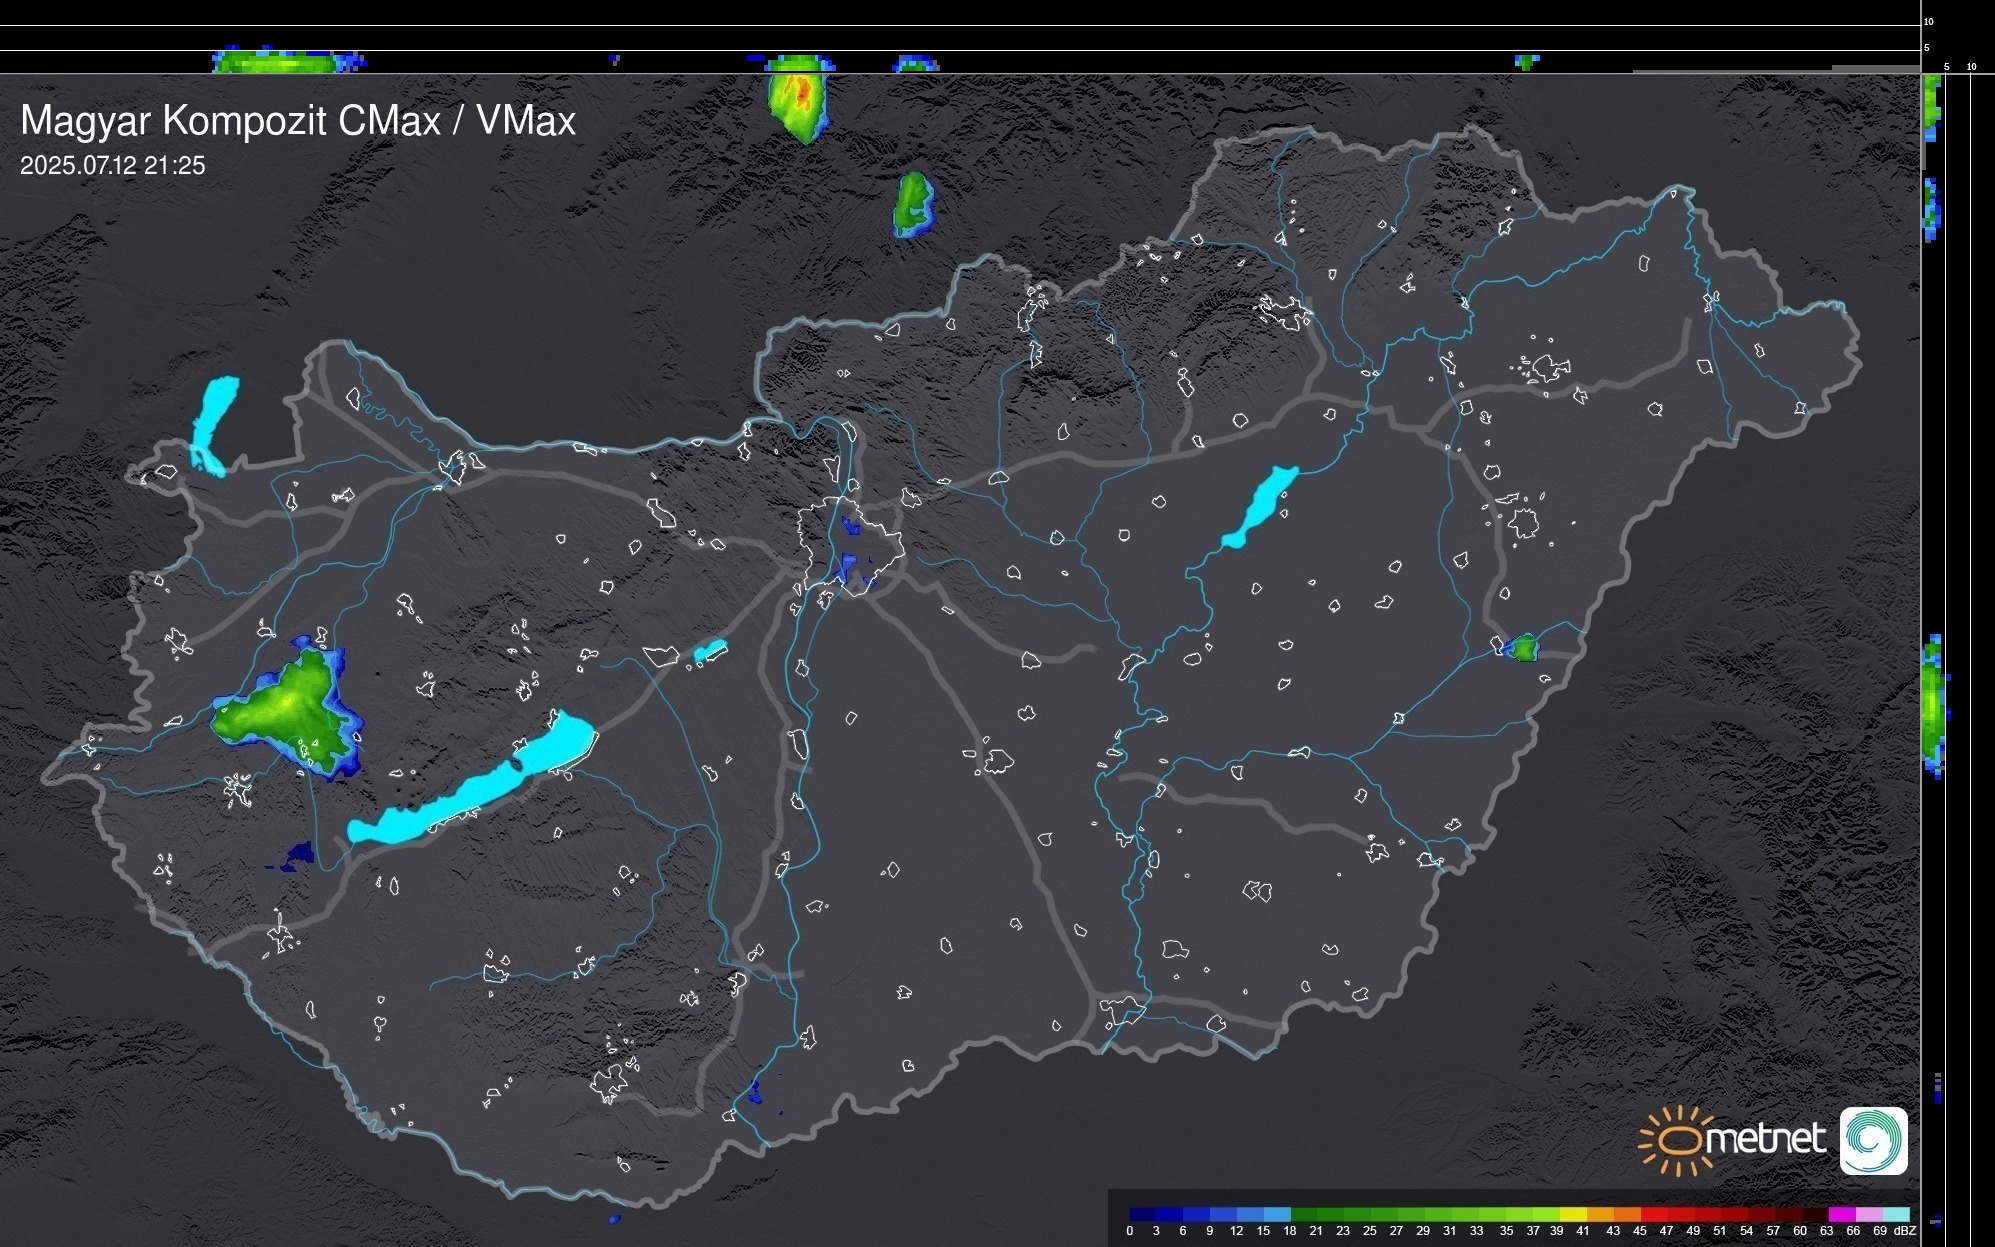The image size is (1995, 1247).
Task: Click the yellow 39 dBZ legend swatch
Action: pos(1572,1214)
